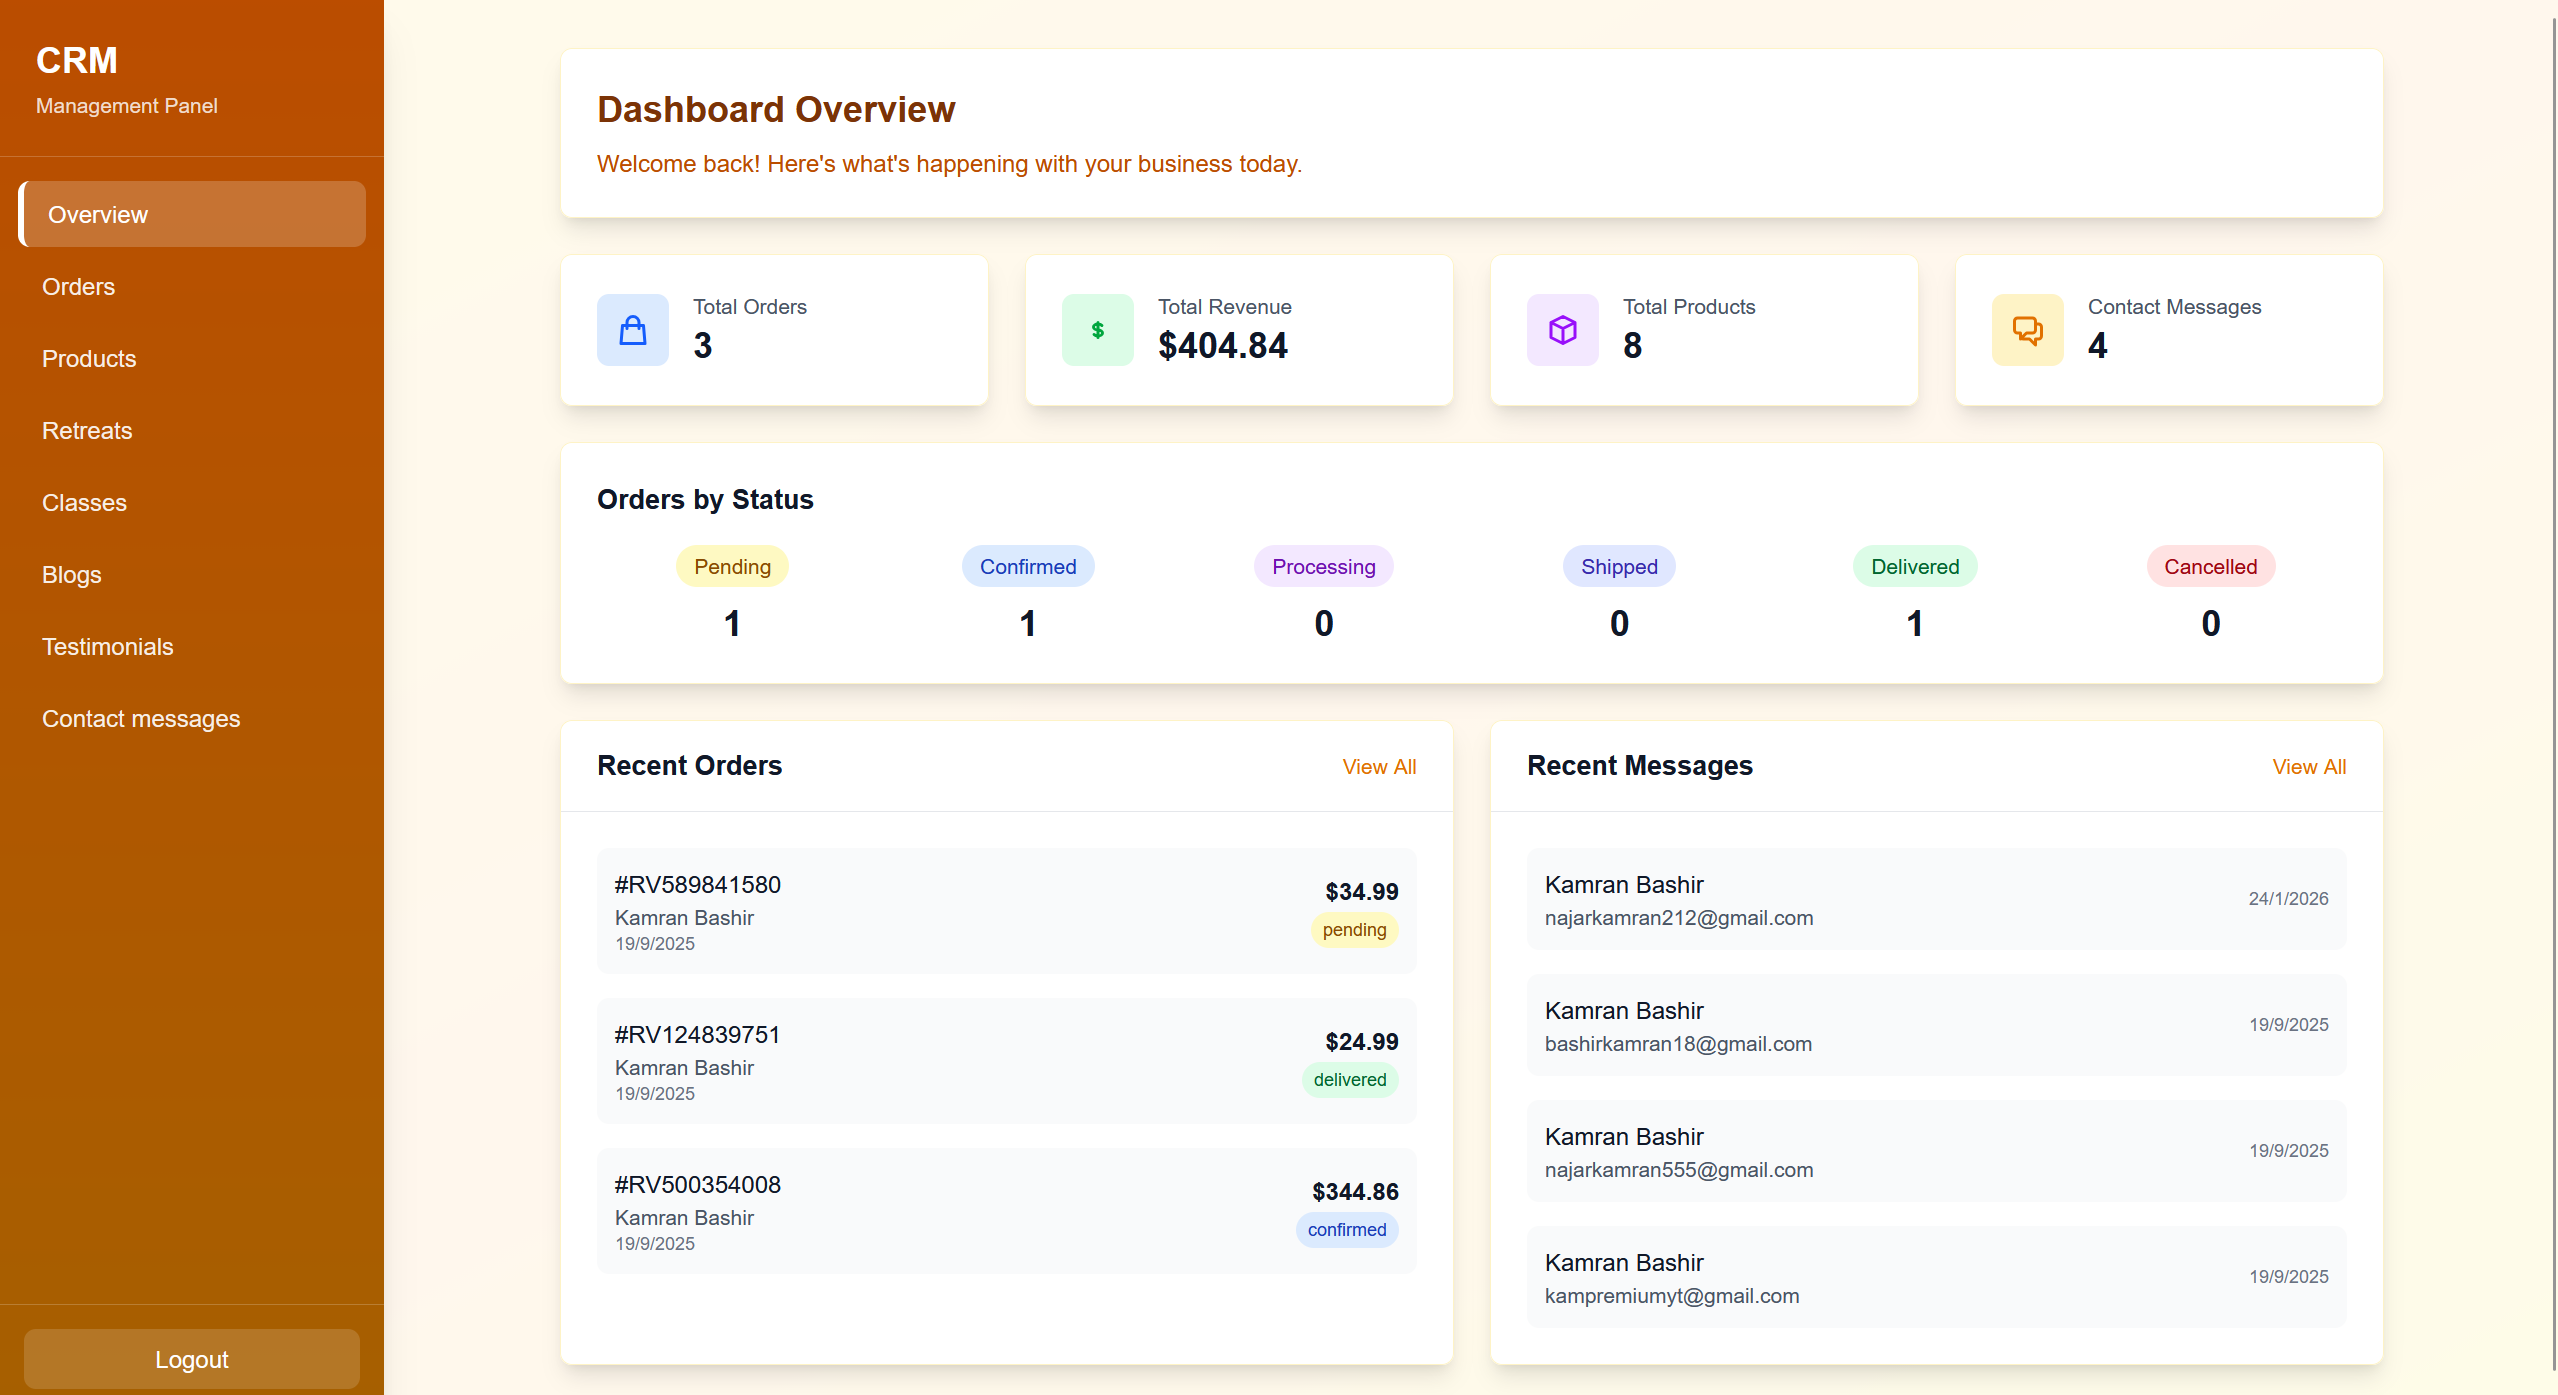The height and width of the screenshot is (1395, 2558).
Task: Open the Products section
Action: point(89,359)
